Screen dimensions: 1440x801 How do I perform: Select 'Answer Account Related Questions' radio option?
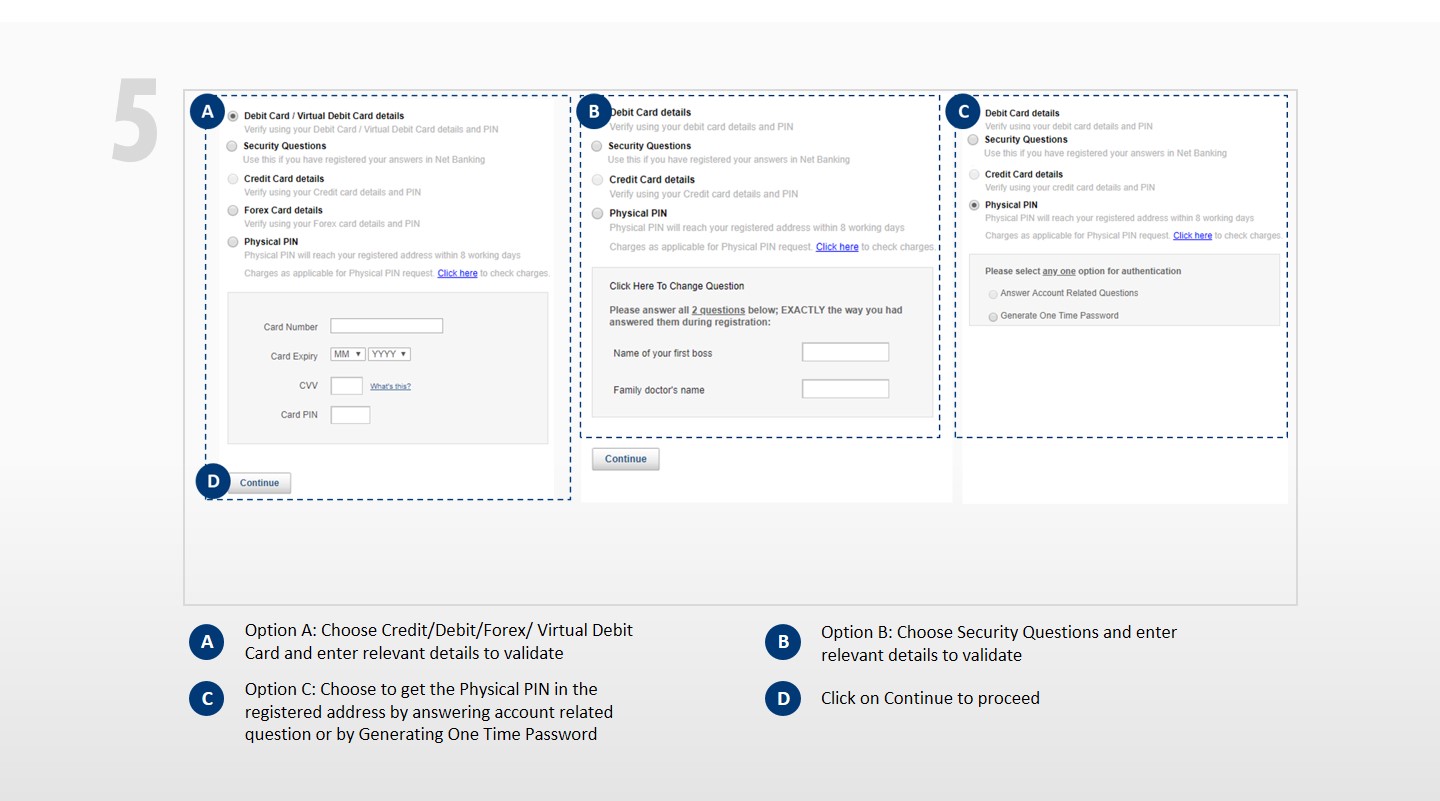coord(993,294)
